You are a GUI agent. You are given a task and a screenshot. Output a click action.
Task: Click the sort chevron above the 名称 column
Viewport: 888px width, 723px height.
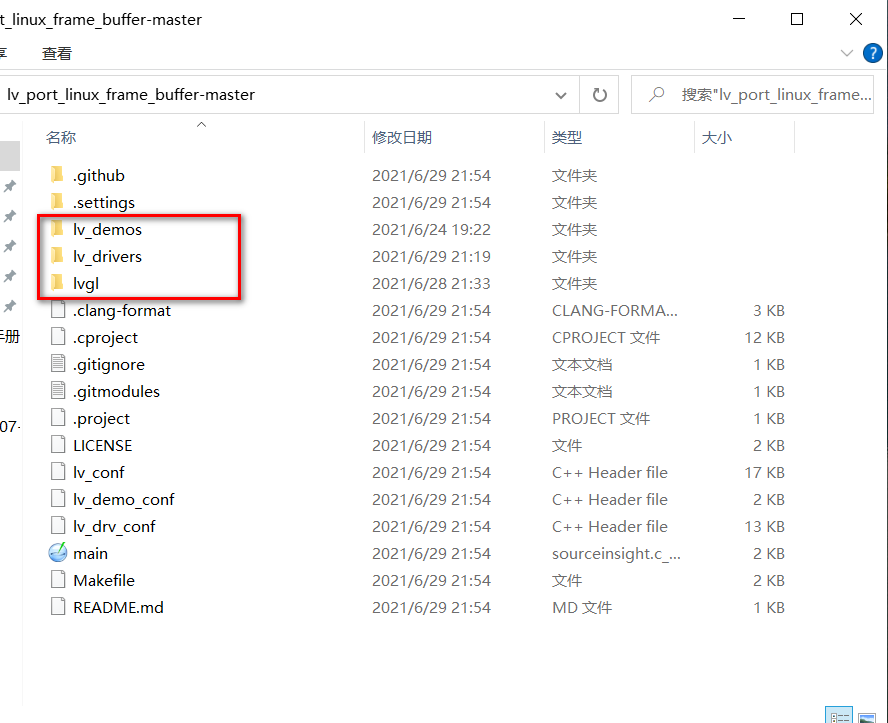point(200,124)
